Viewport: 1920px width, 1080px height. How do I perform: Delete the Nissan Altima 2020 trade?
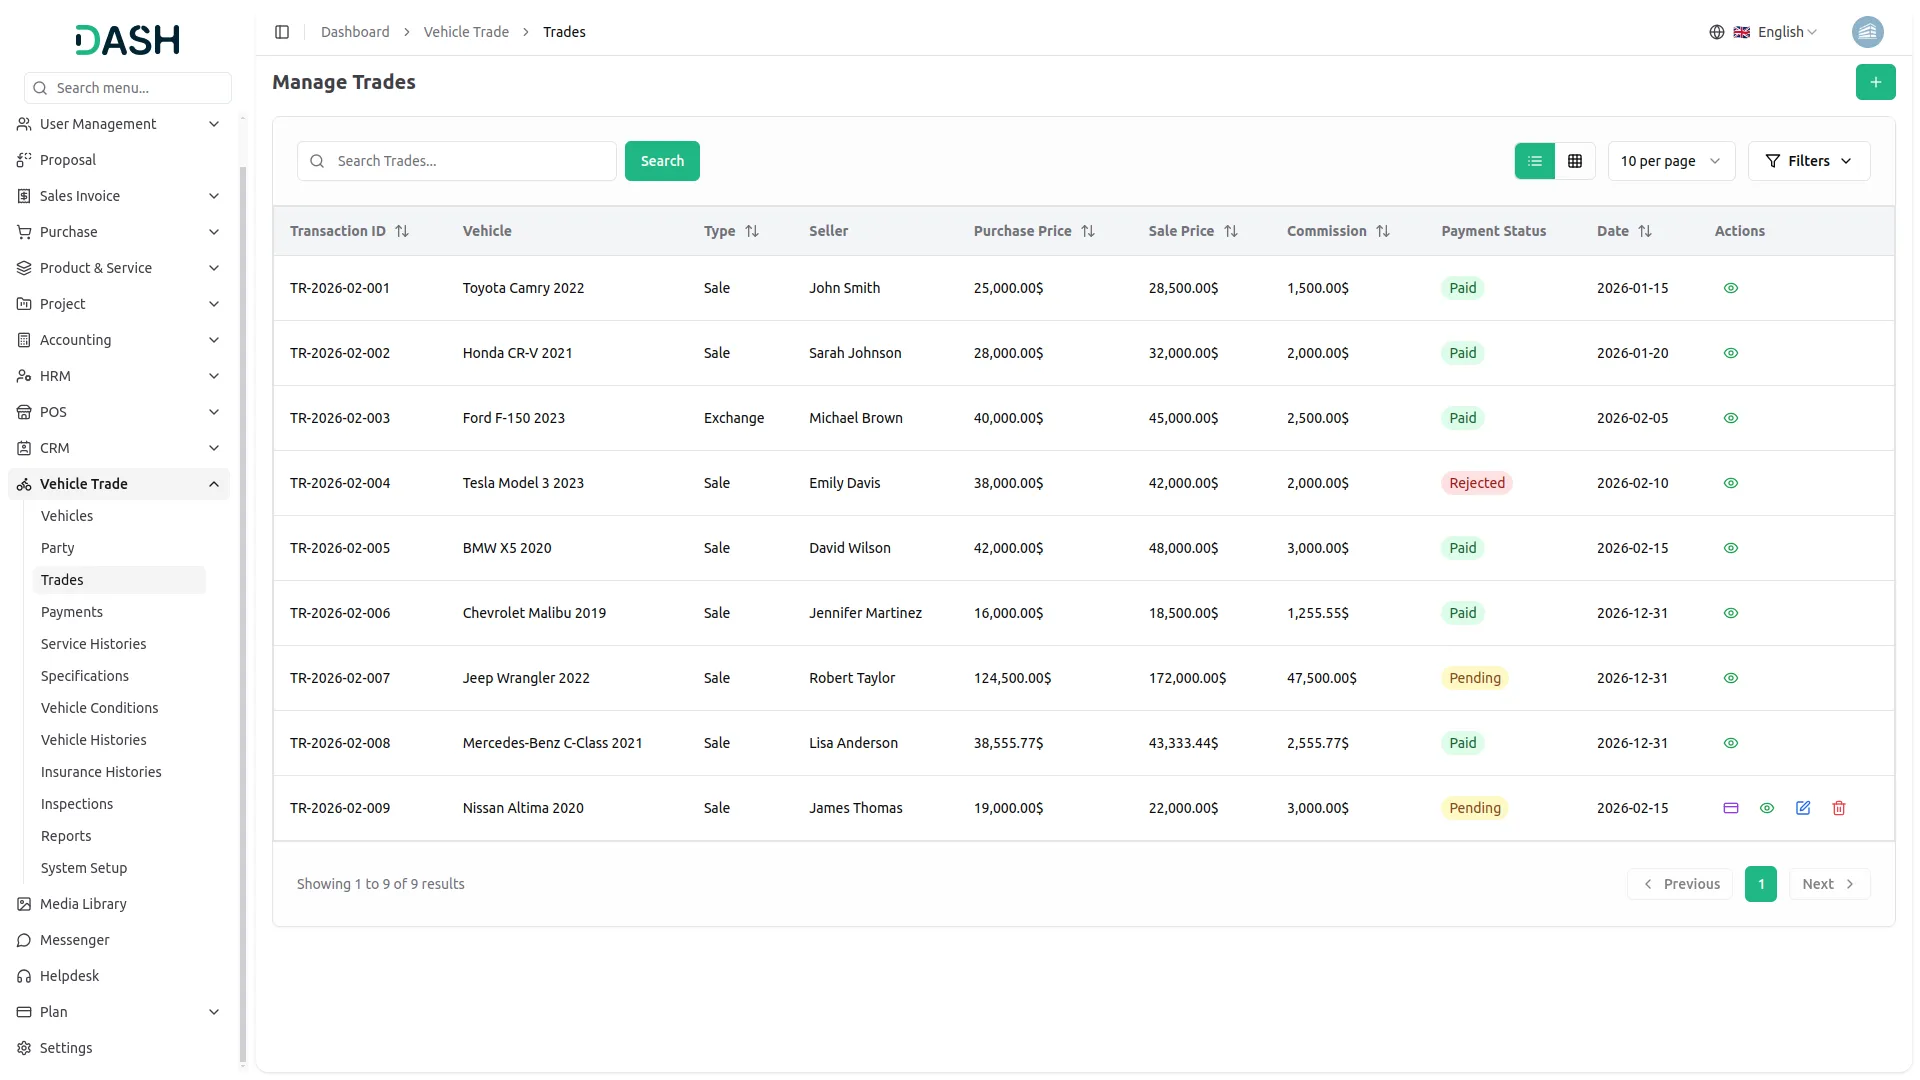click(x=1838, y=808)
